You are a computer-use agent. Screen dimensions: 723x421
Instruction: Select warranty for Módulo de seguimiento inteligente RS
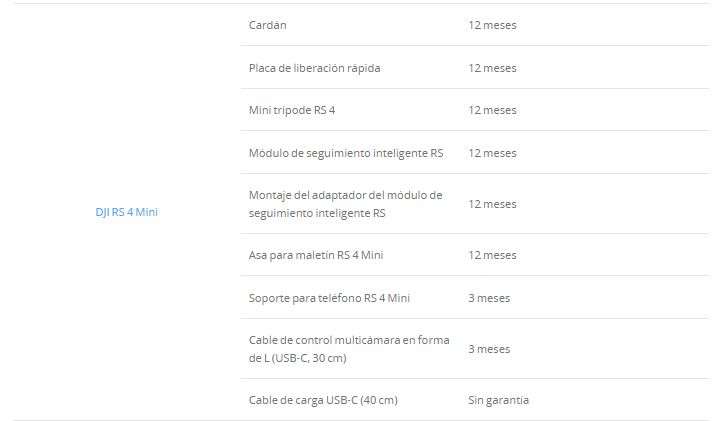492,153
